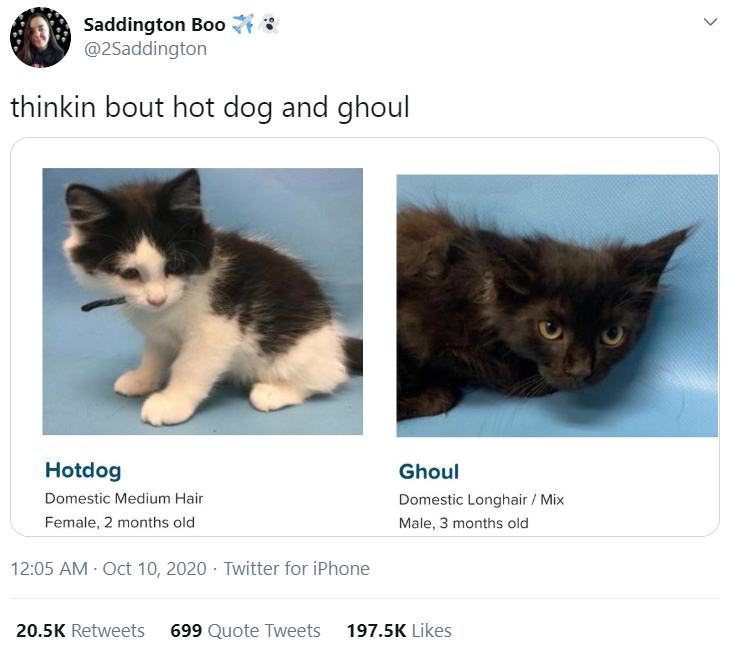
Task: Select the Domestic Medium Hair breed text
Action: (124, 498)
